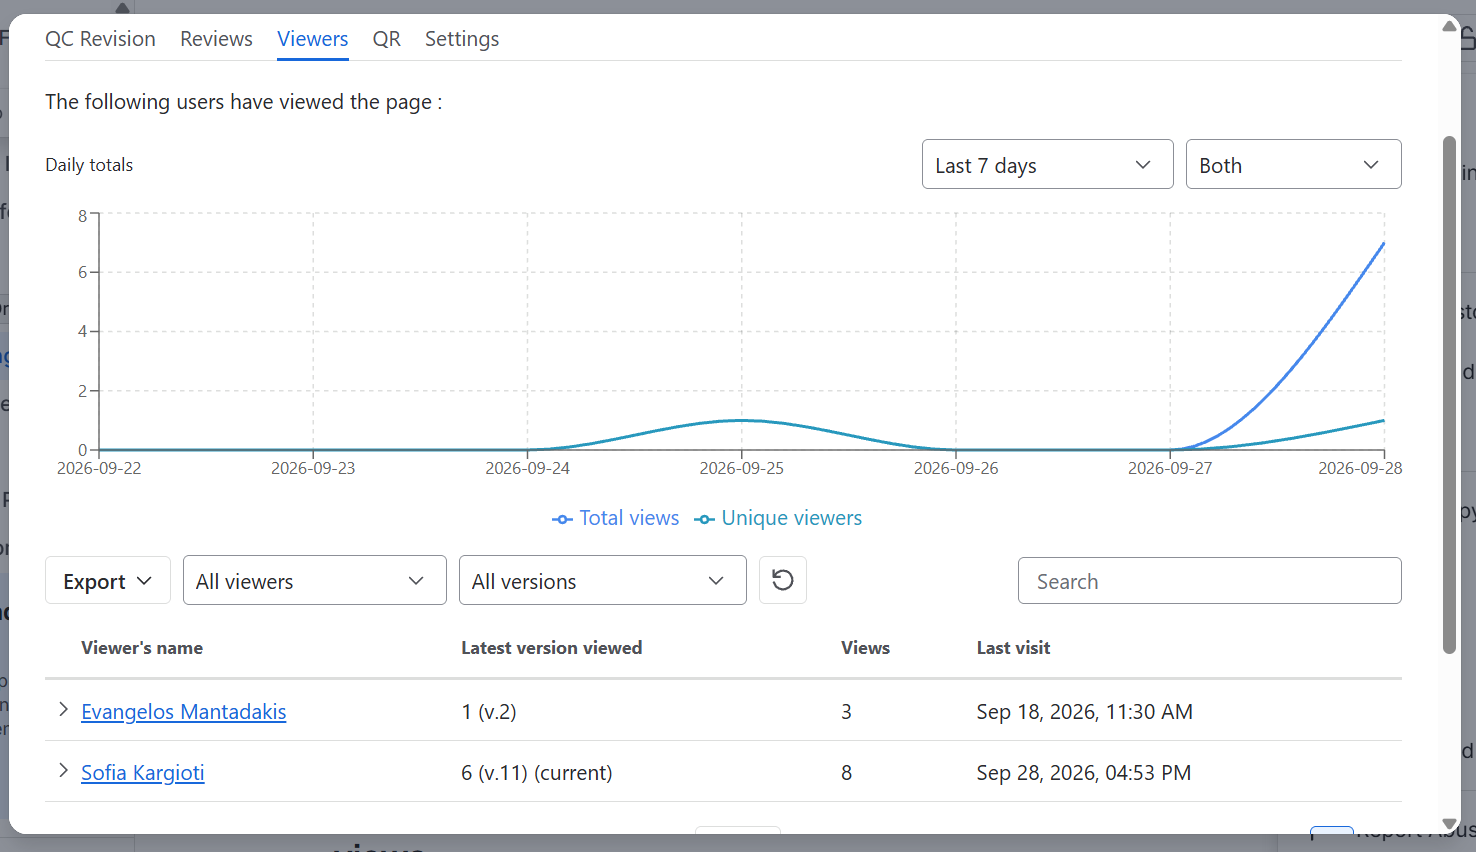Open the QR tab
This screenshot has height=852, width=1476.
(386, 39)
